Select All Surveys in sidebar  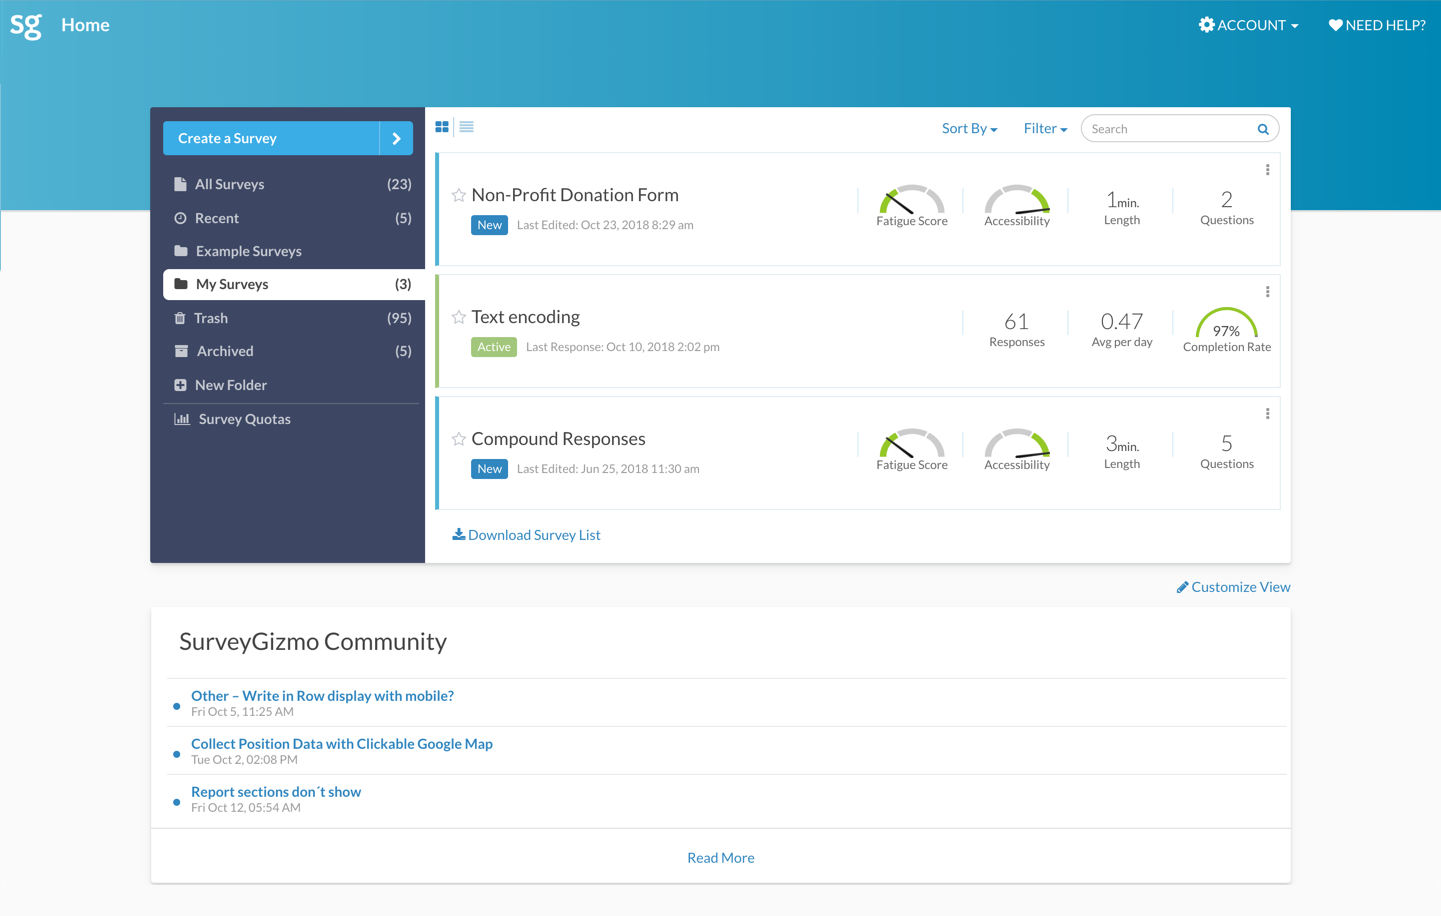(x=293, y=184)
